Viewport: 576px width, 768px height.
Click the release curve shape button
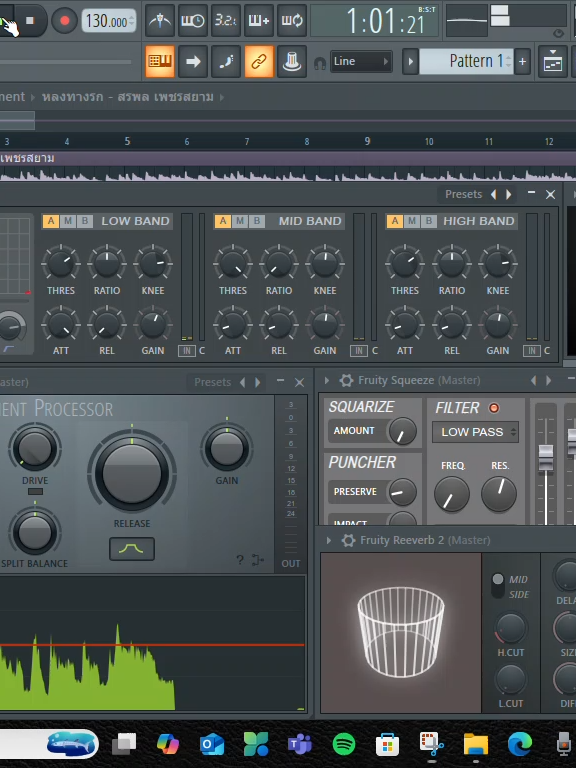[x=132, y=549]
